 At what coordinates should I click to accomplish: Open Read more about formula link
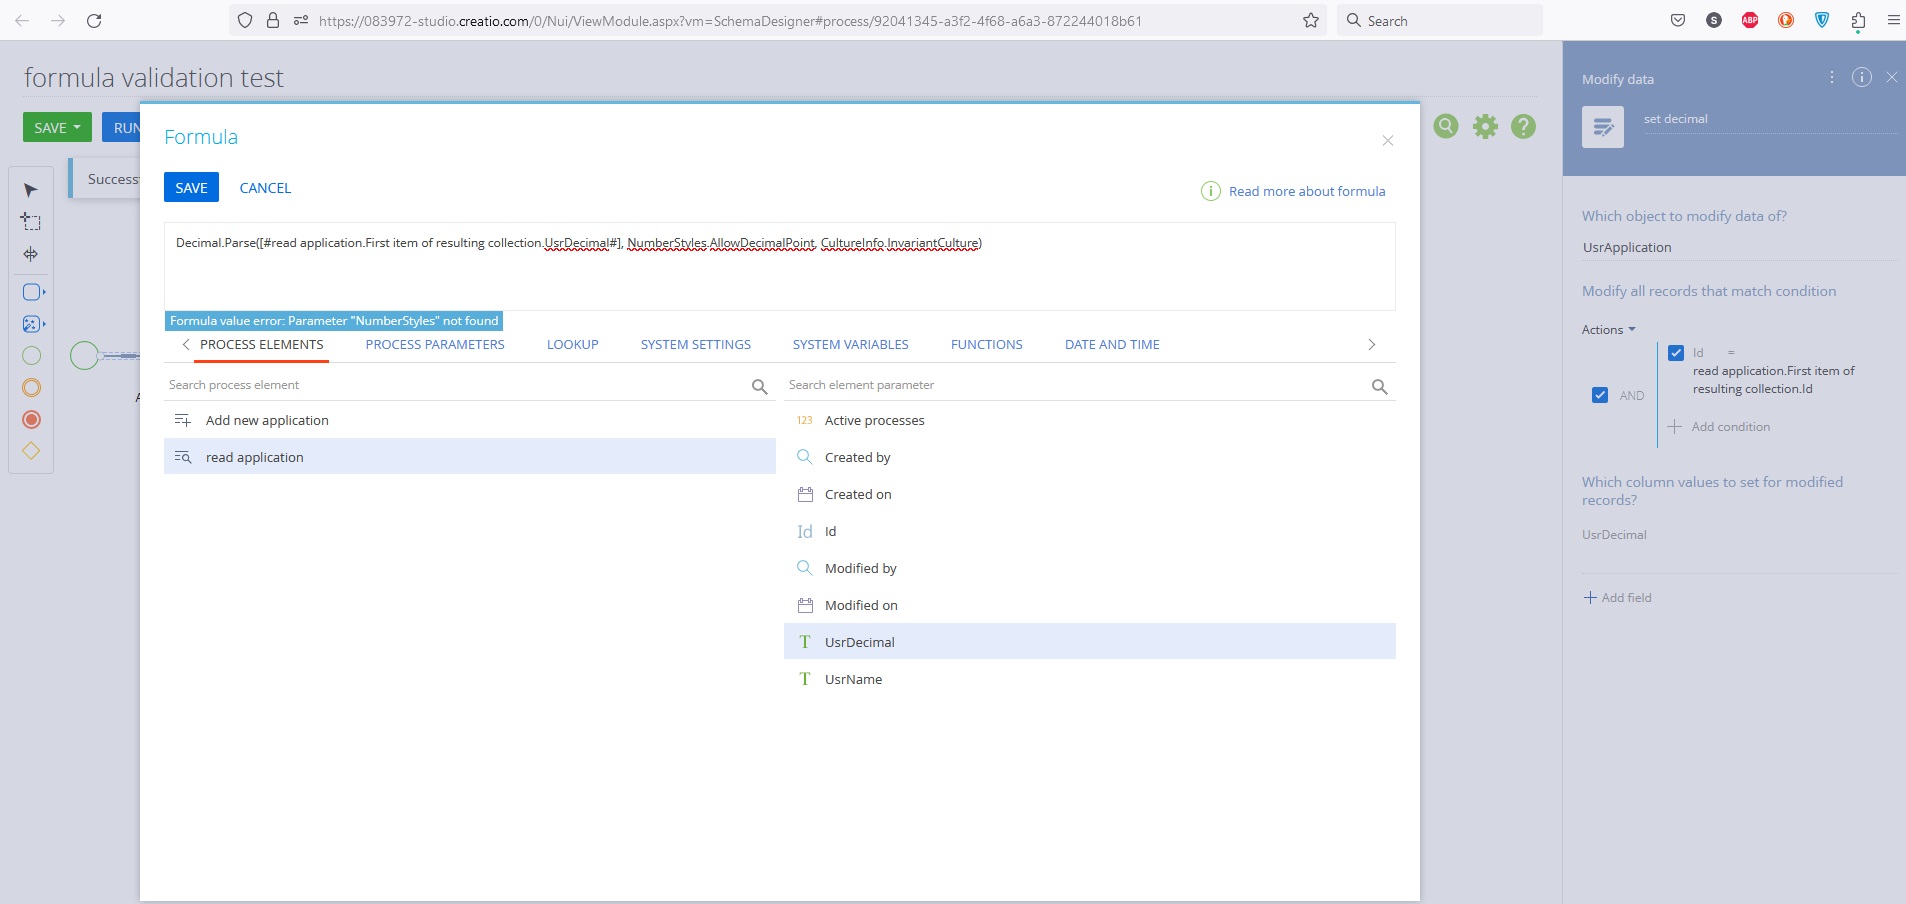[1306, 191]
